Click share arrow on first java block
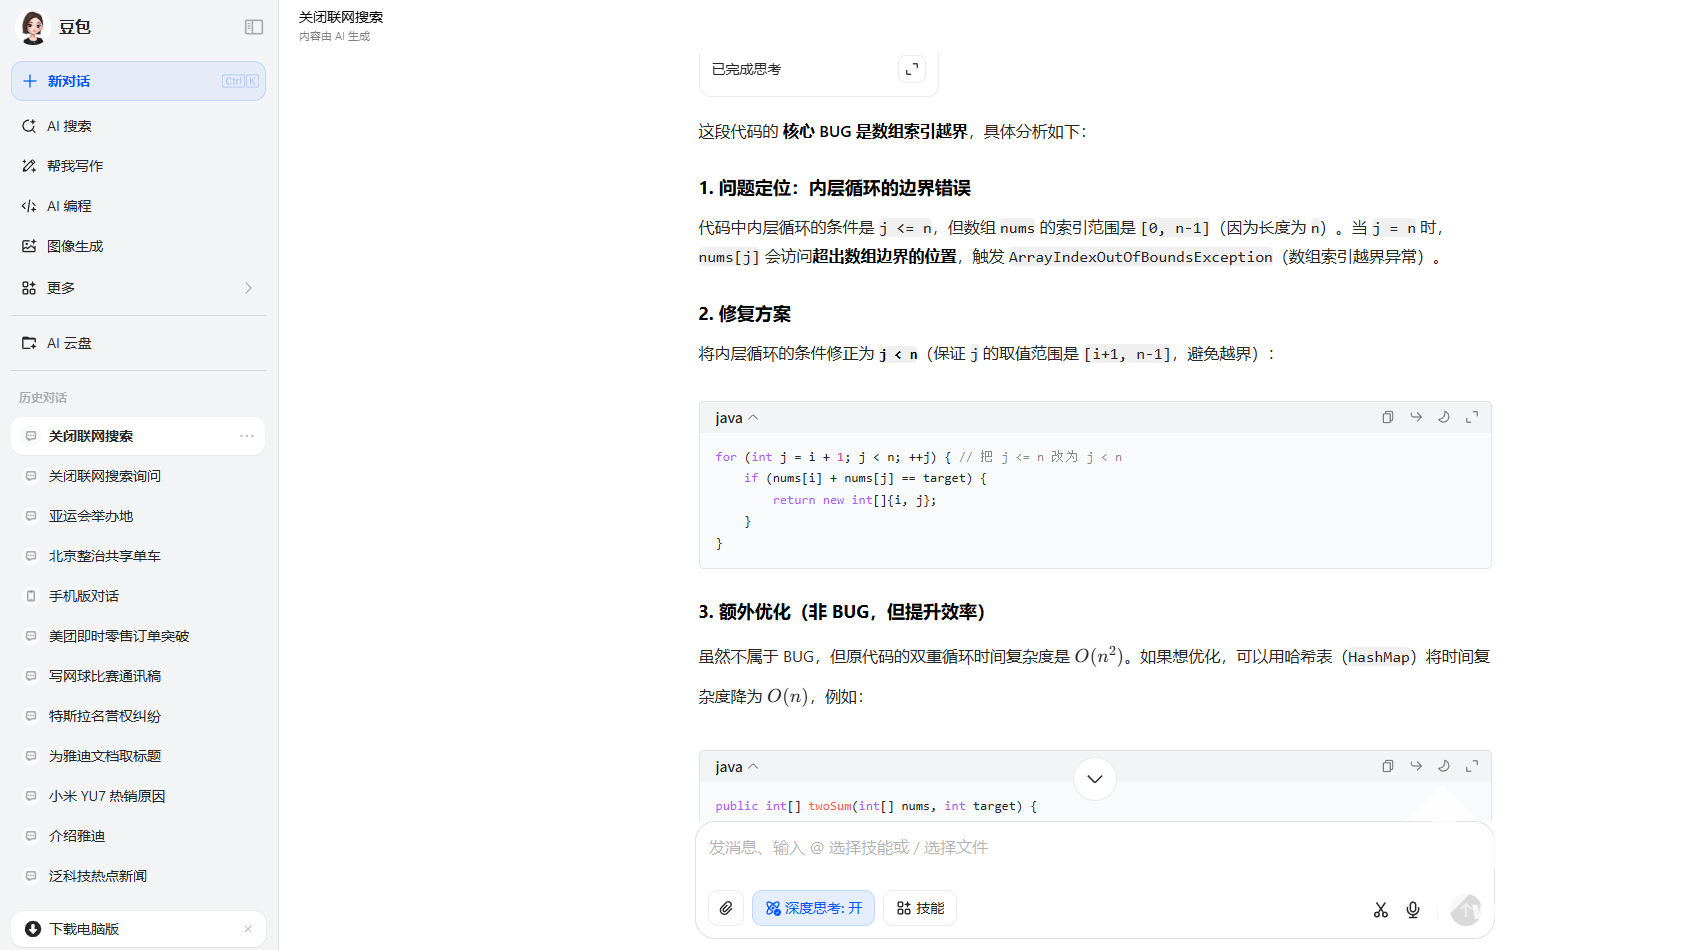 point(1416,417)
